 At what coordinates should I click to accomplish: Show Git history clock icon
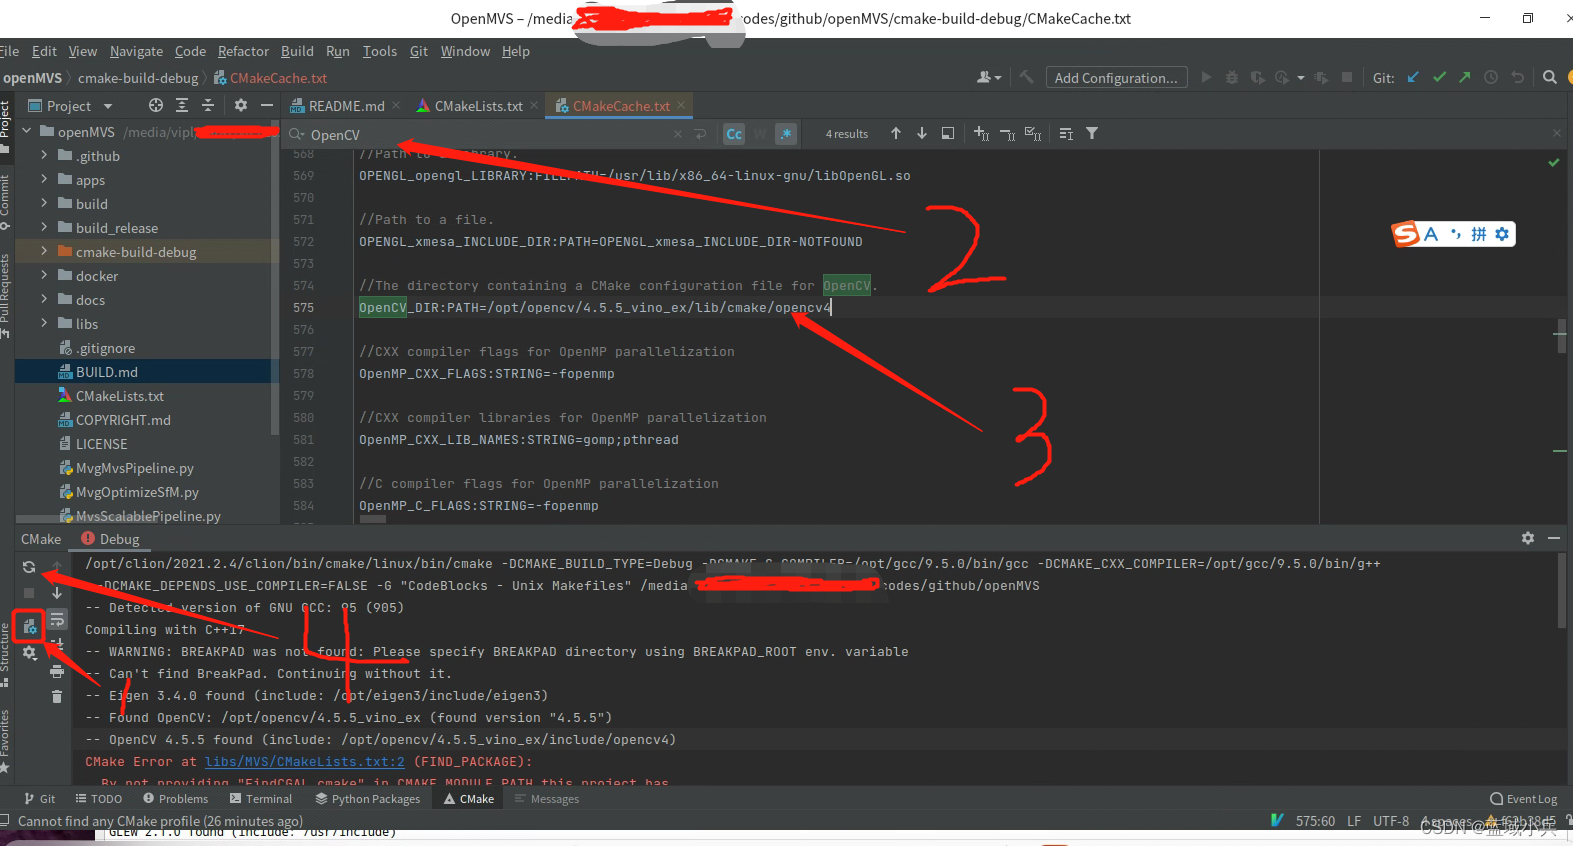[1491, 77]
